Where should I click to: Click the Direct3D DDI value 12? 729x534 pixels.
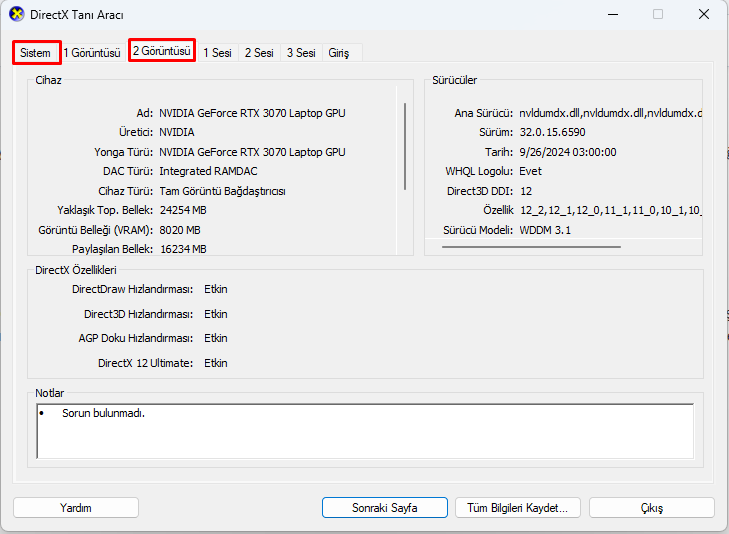pyautogui.click(x=526, y=191)
